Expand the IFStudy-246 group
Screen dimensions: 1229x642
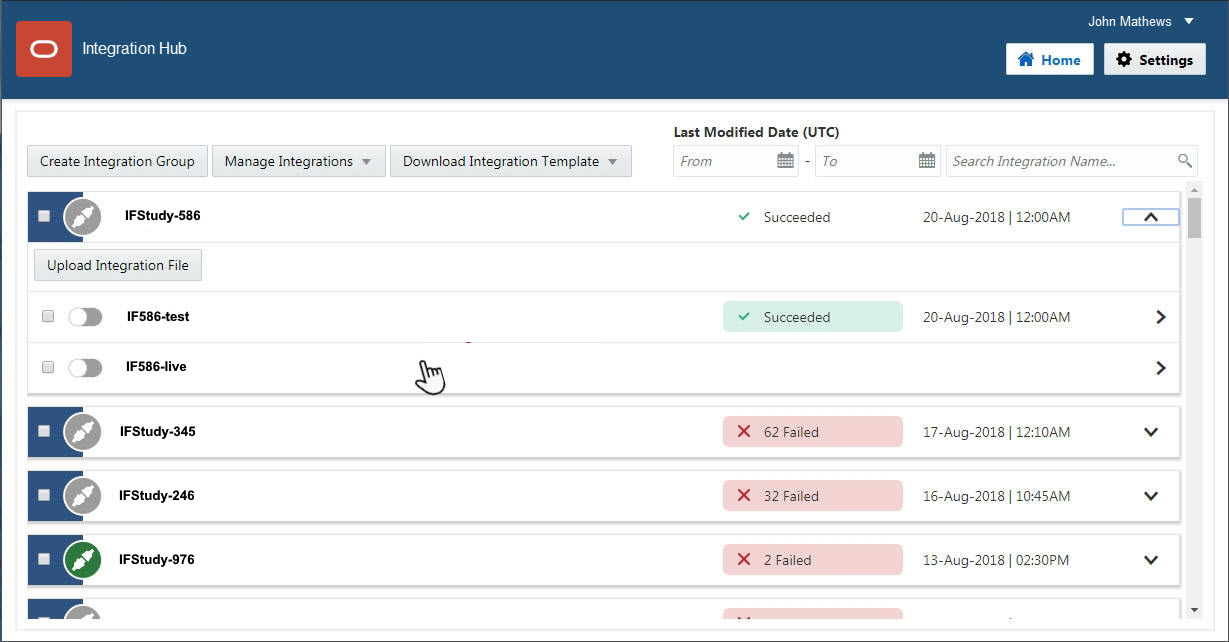click(x=1151, y=496)
